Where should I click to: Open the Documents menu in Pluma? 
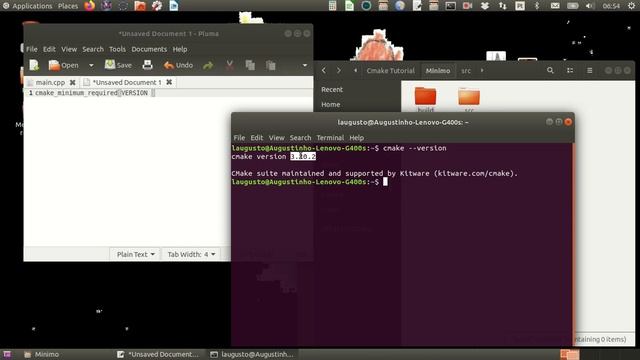click(149, 49)
